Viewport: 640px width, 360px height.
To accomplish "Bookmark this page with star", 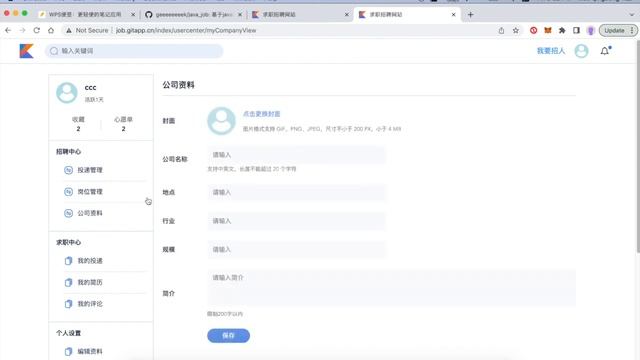I will (x=516, y=30).
